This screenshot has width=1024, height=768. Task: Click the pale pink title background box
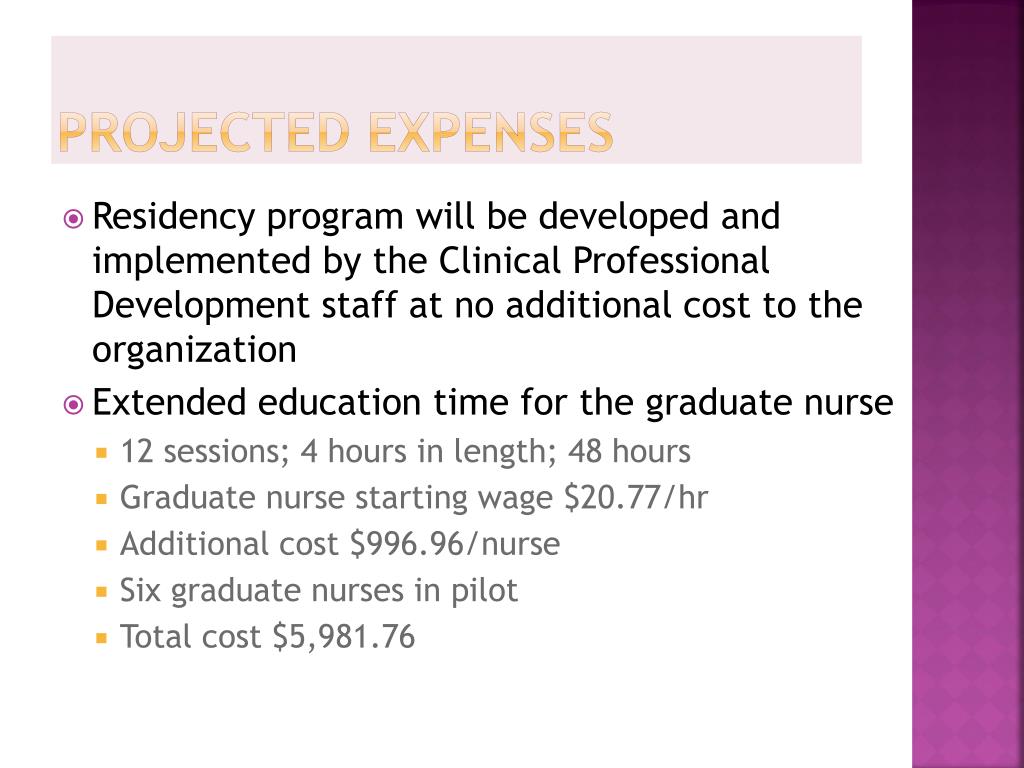[x=456, y=100]
